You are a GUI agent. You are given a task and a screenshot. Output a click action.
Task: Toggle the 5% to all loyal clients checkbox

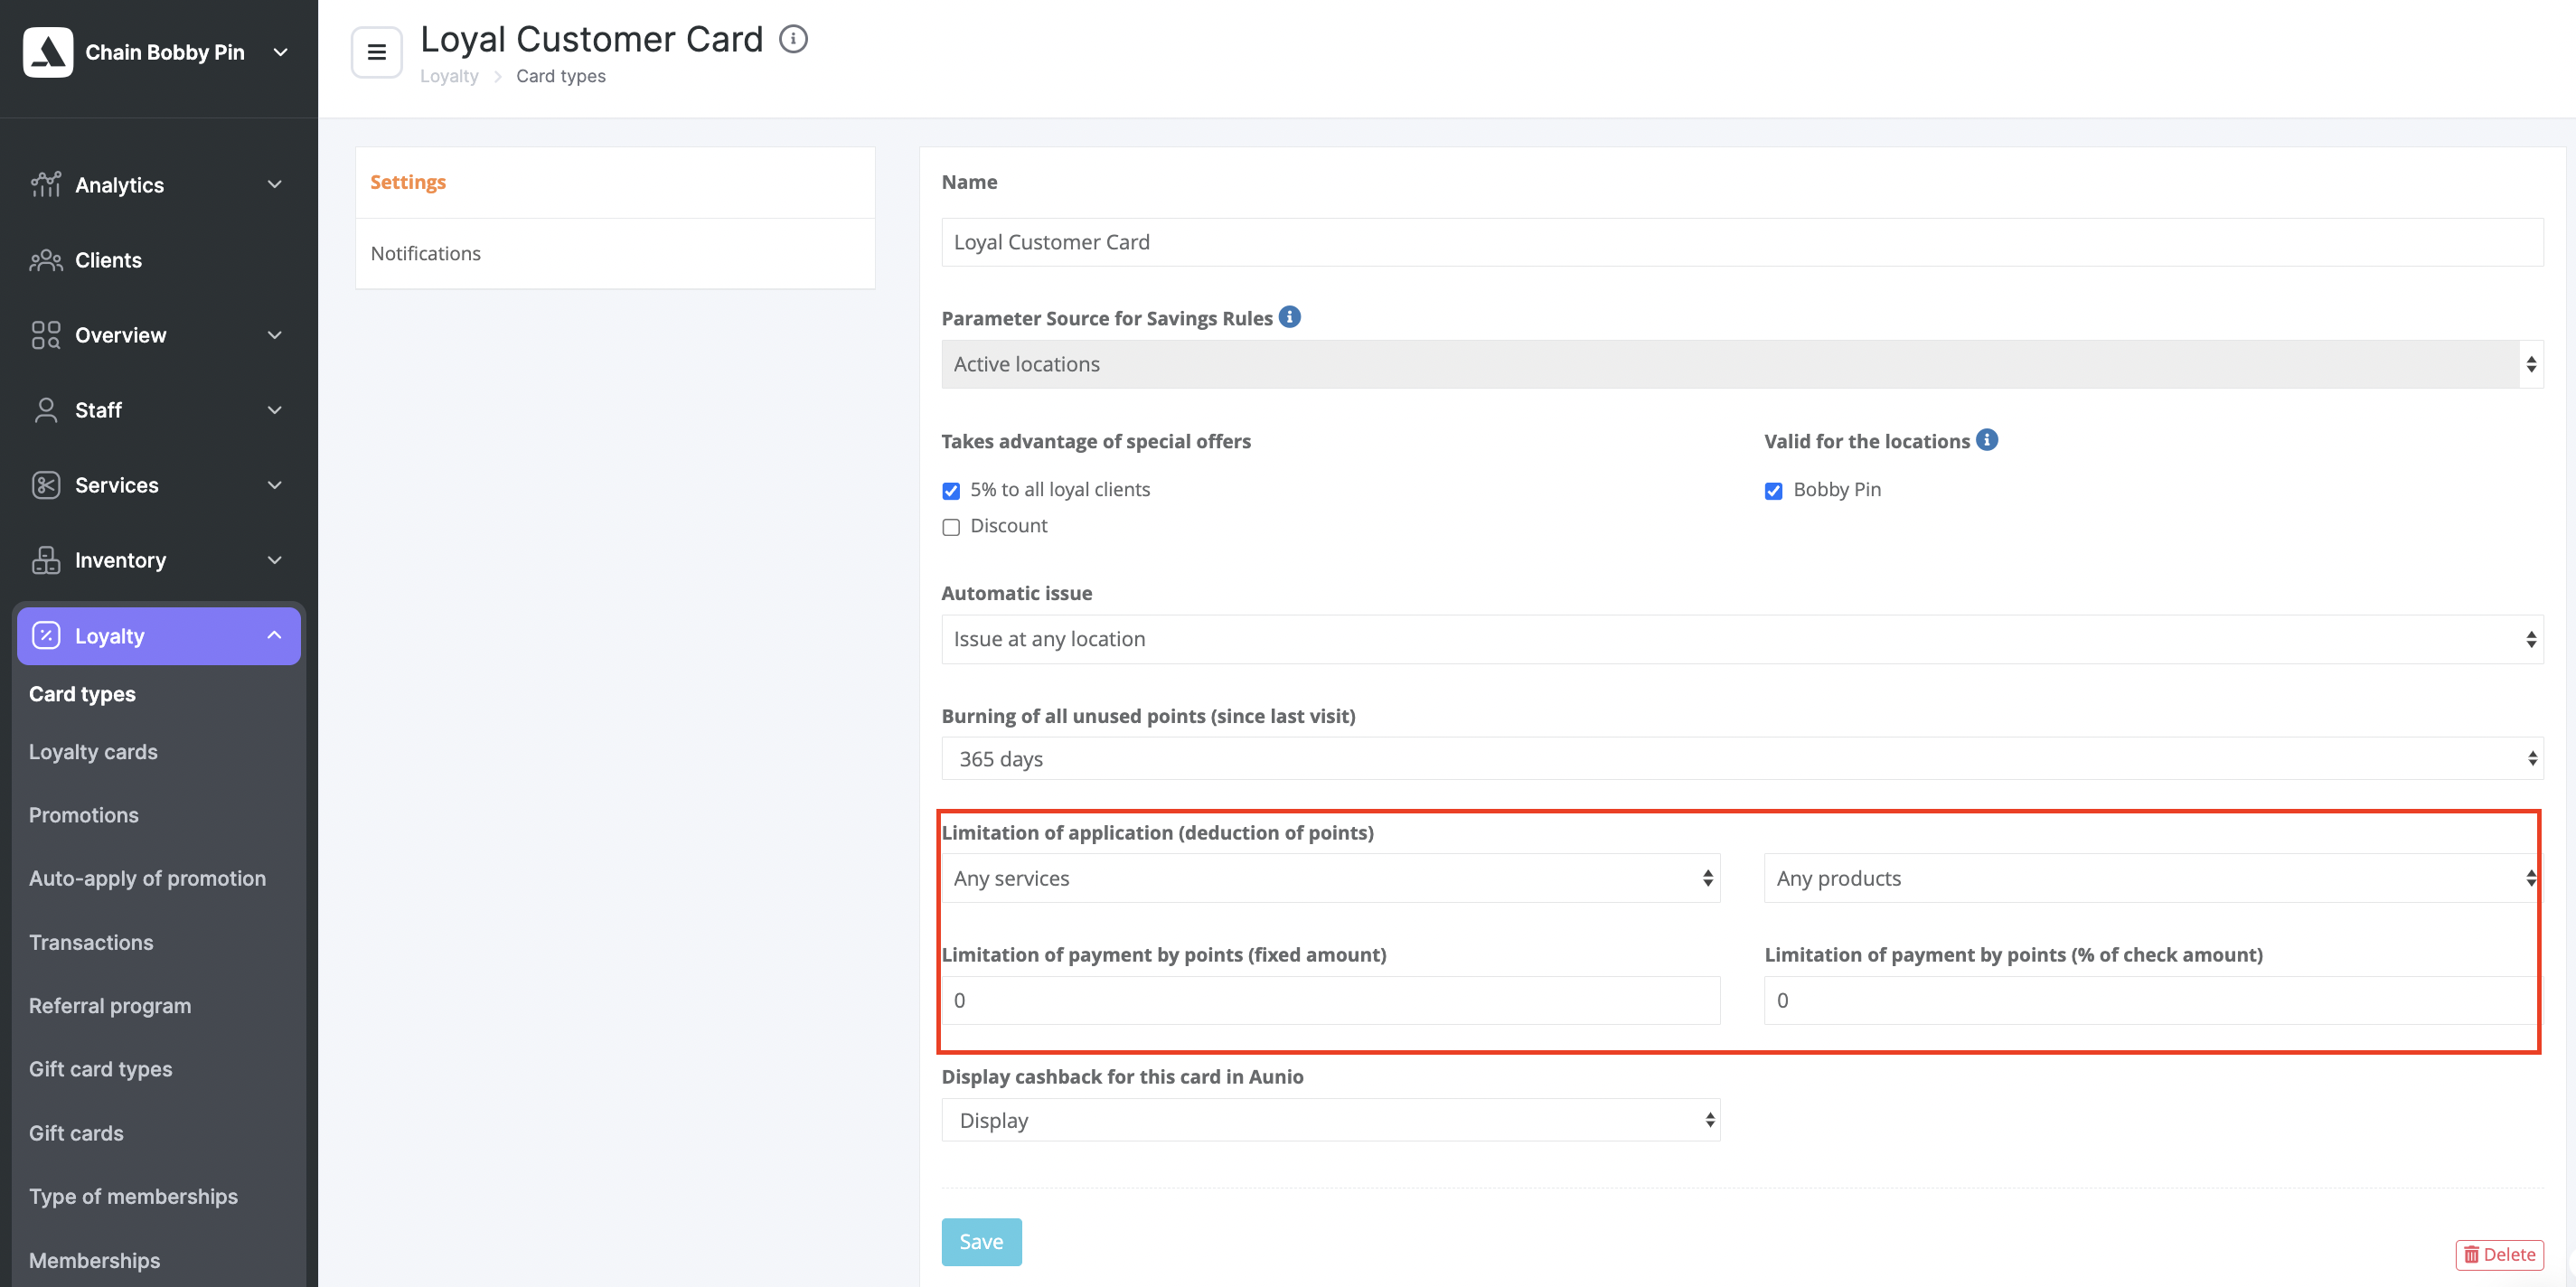[951, 490]
